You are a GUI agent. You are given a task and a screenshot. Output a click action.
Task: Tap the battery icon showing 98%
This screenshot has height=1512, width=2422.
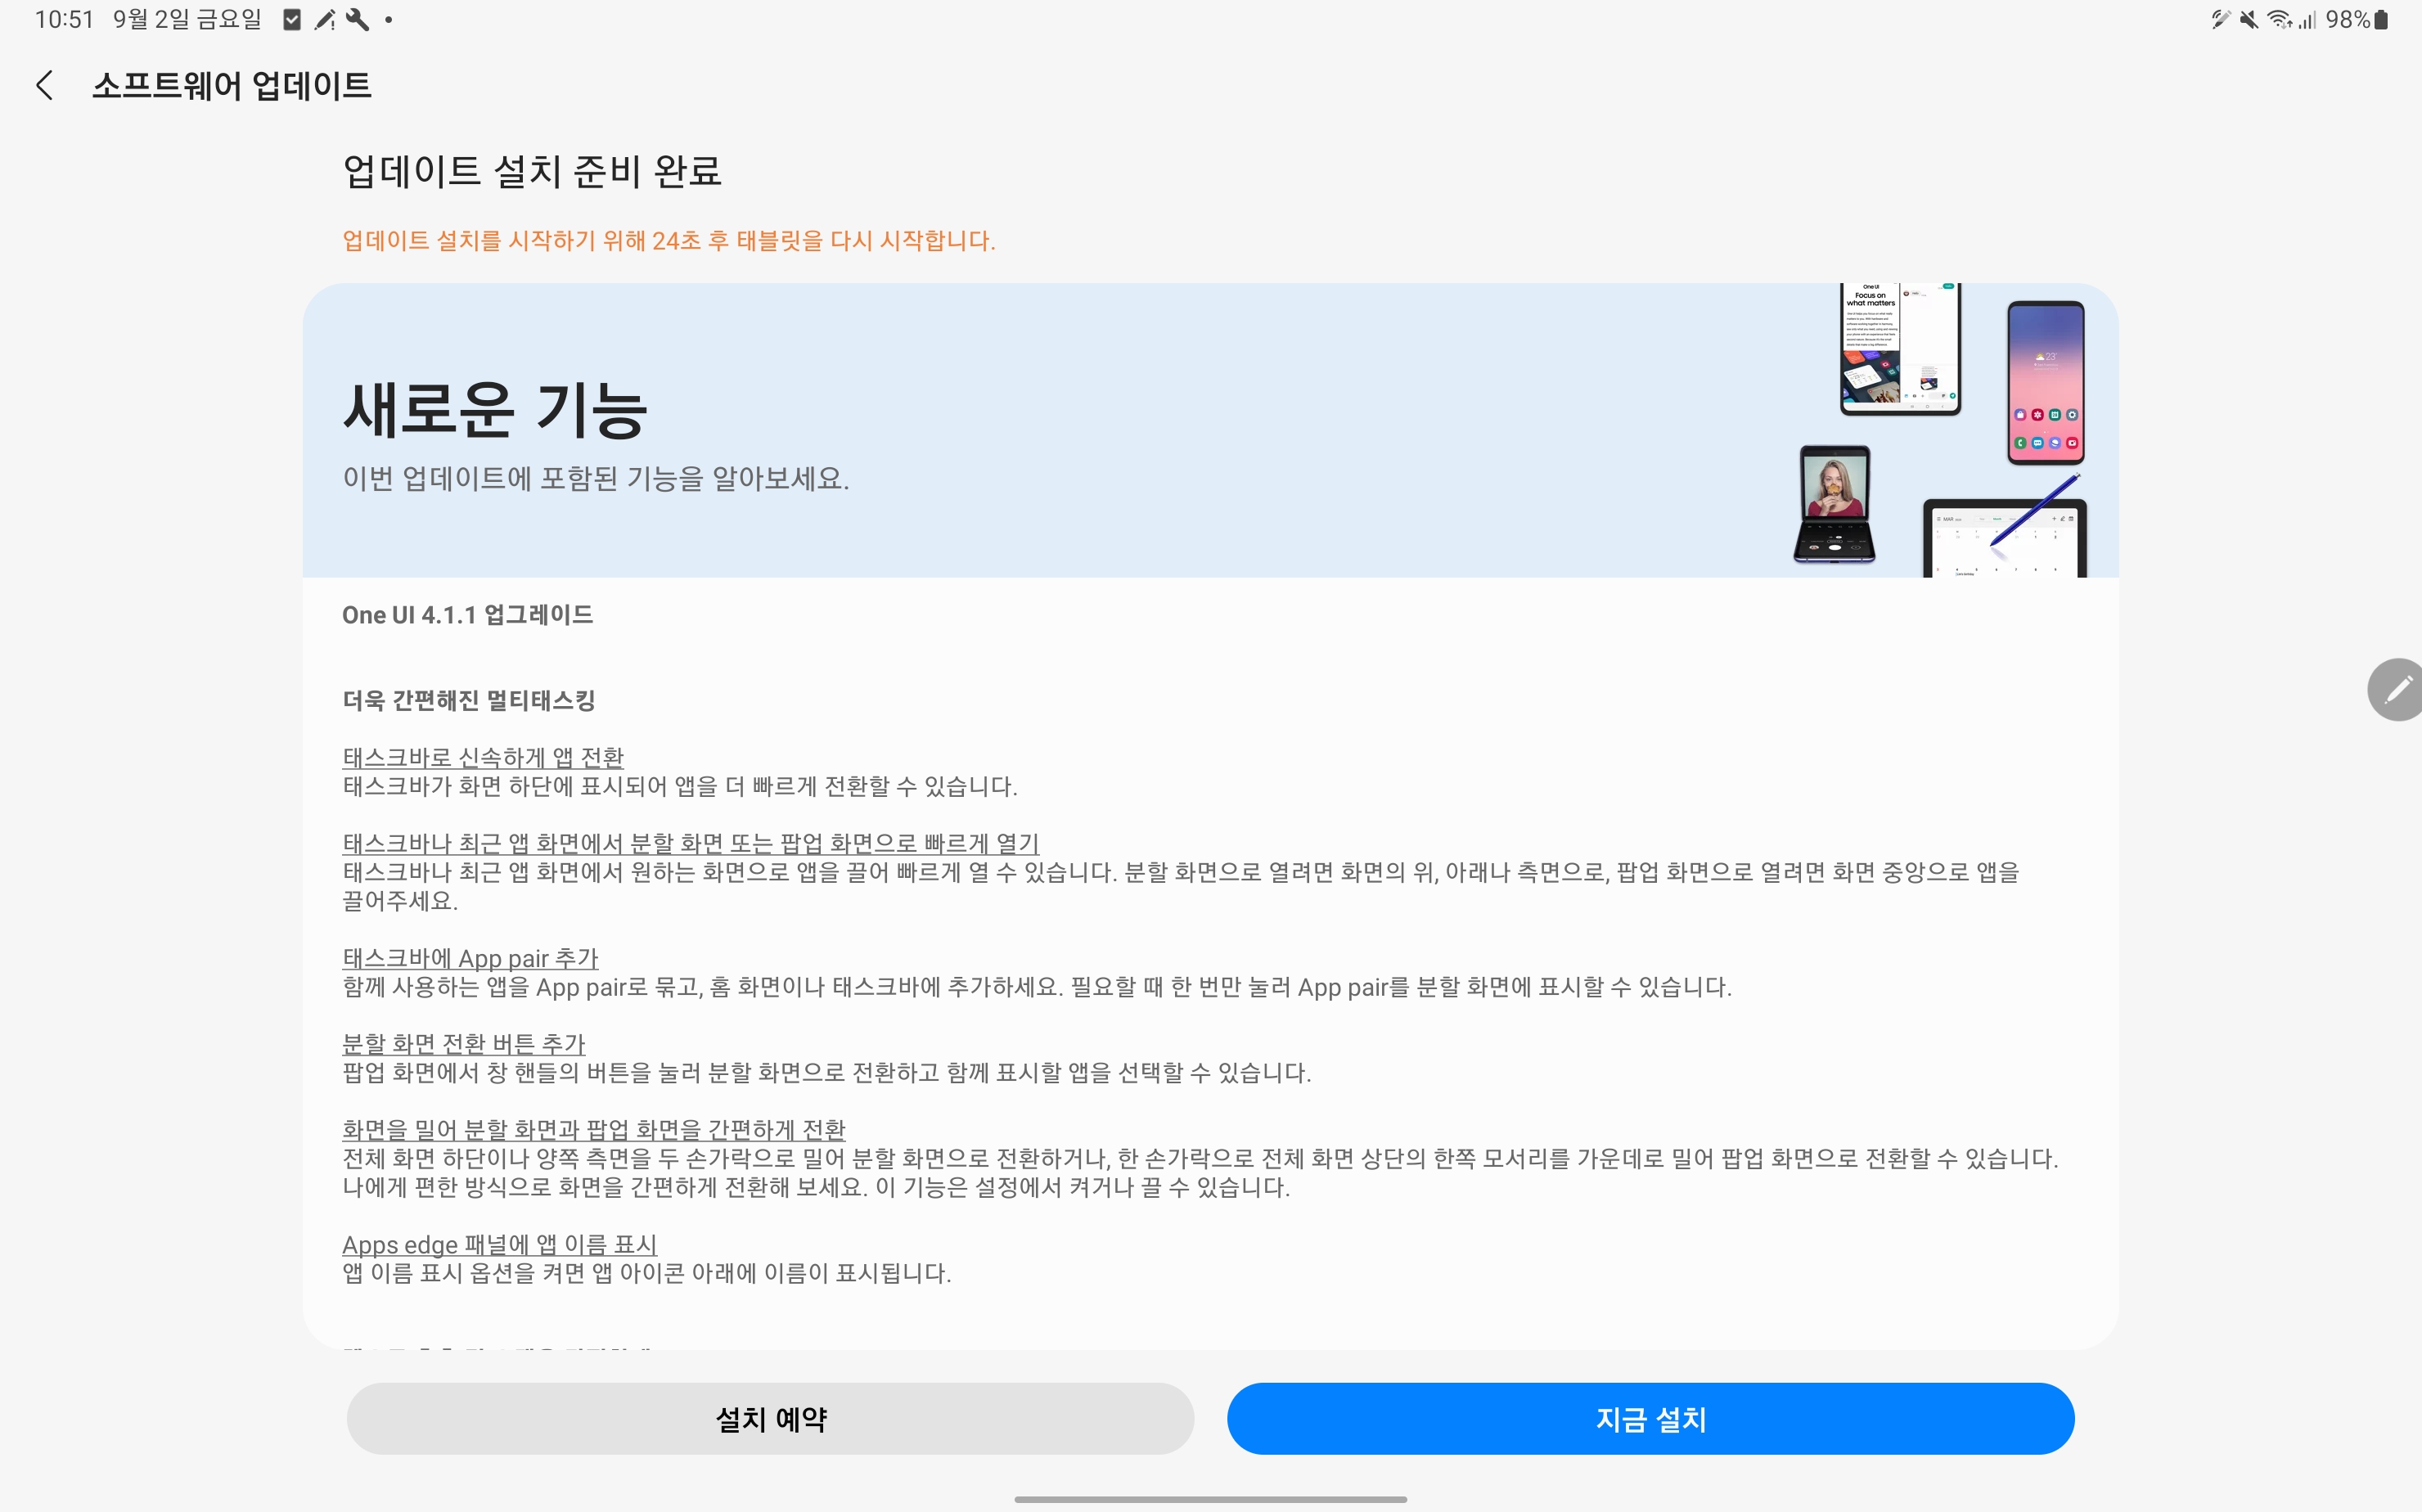pos(2381,19)
